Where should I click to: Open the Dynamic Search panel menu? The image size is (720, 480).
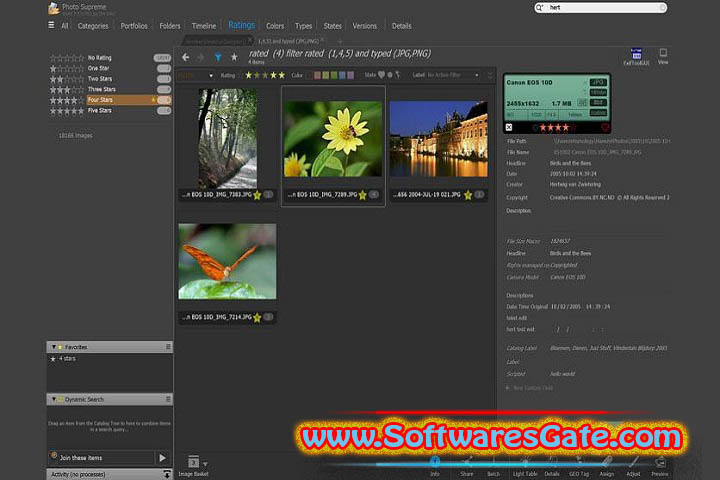tap(168, 399)
